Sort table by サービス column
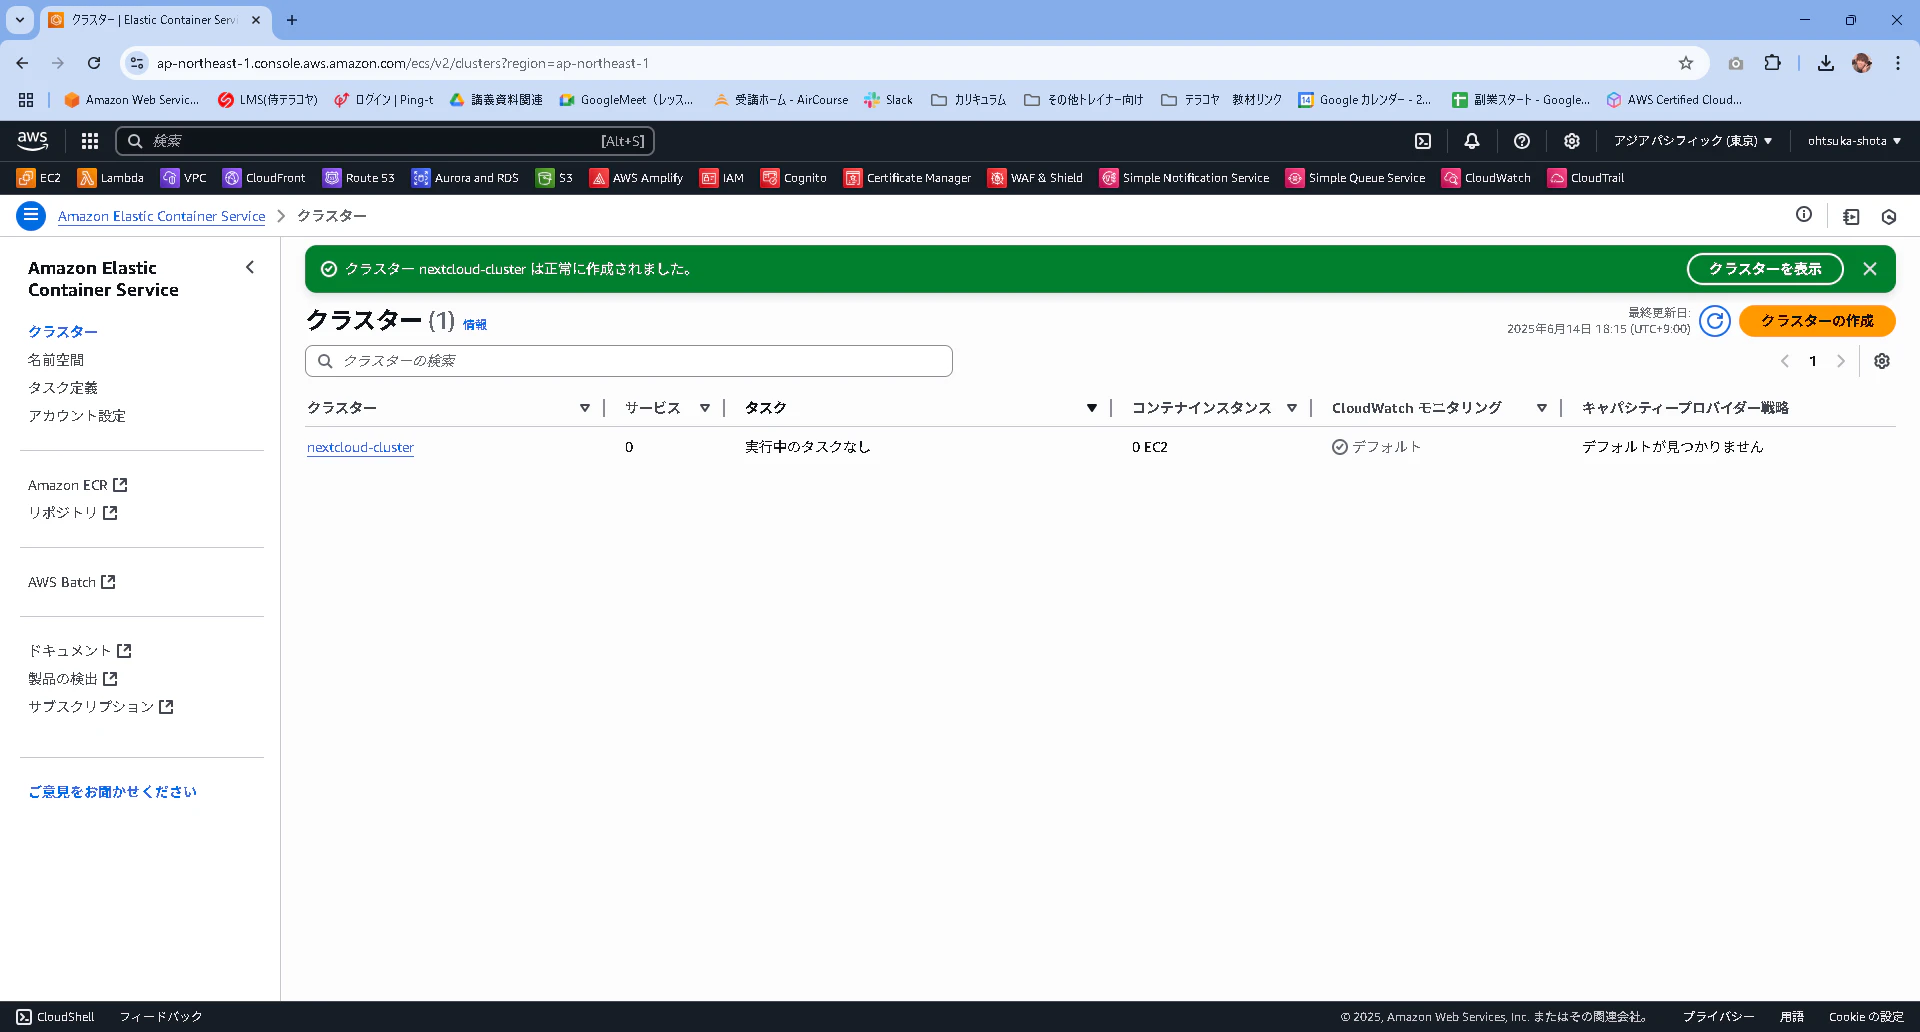Image resolution: width=1920 pixels, height=1032 pixels. pyautogui.click(x=705, y=408)
